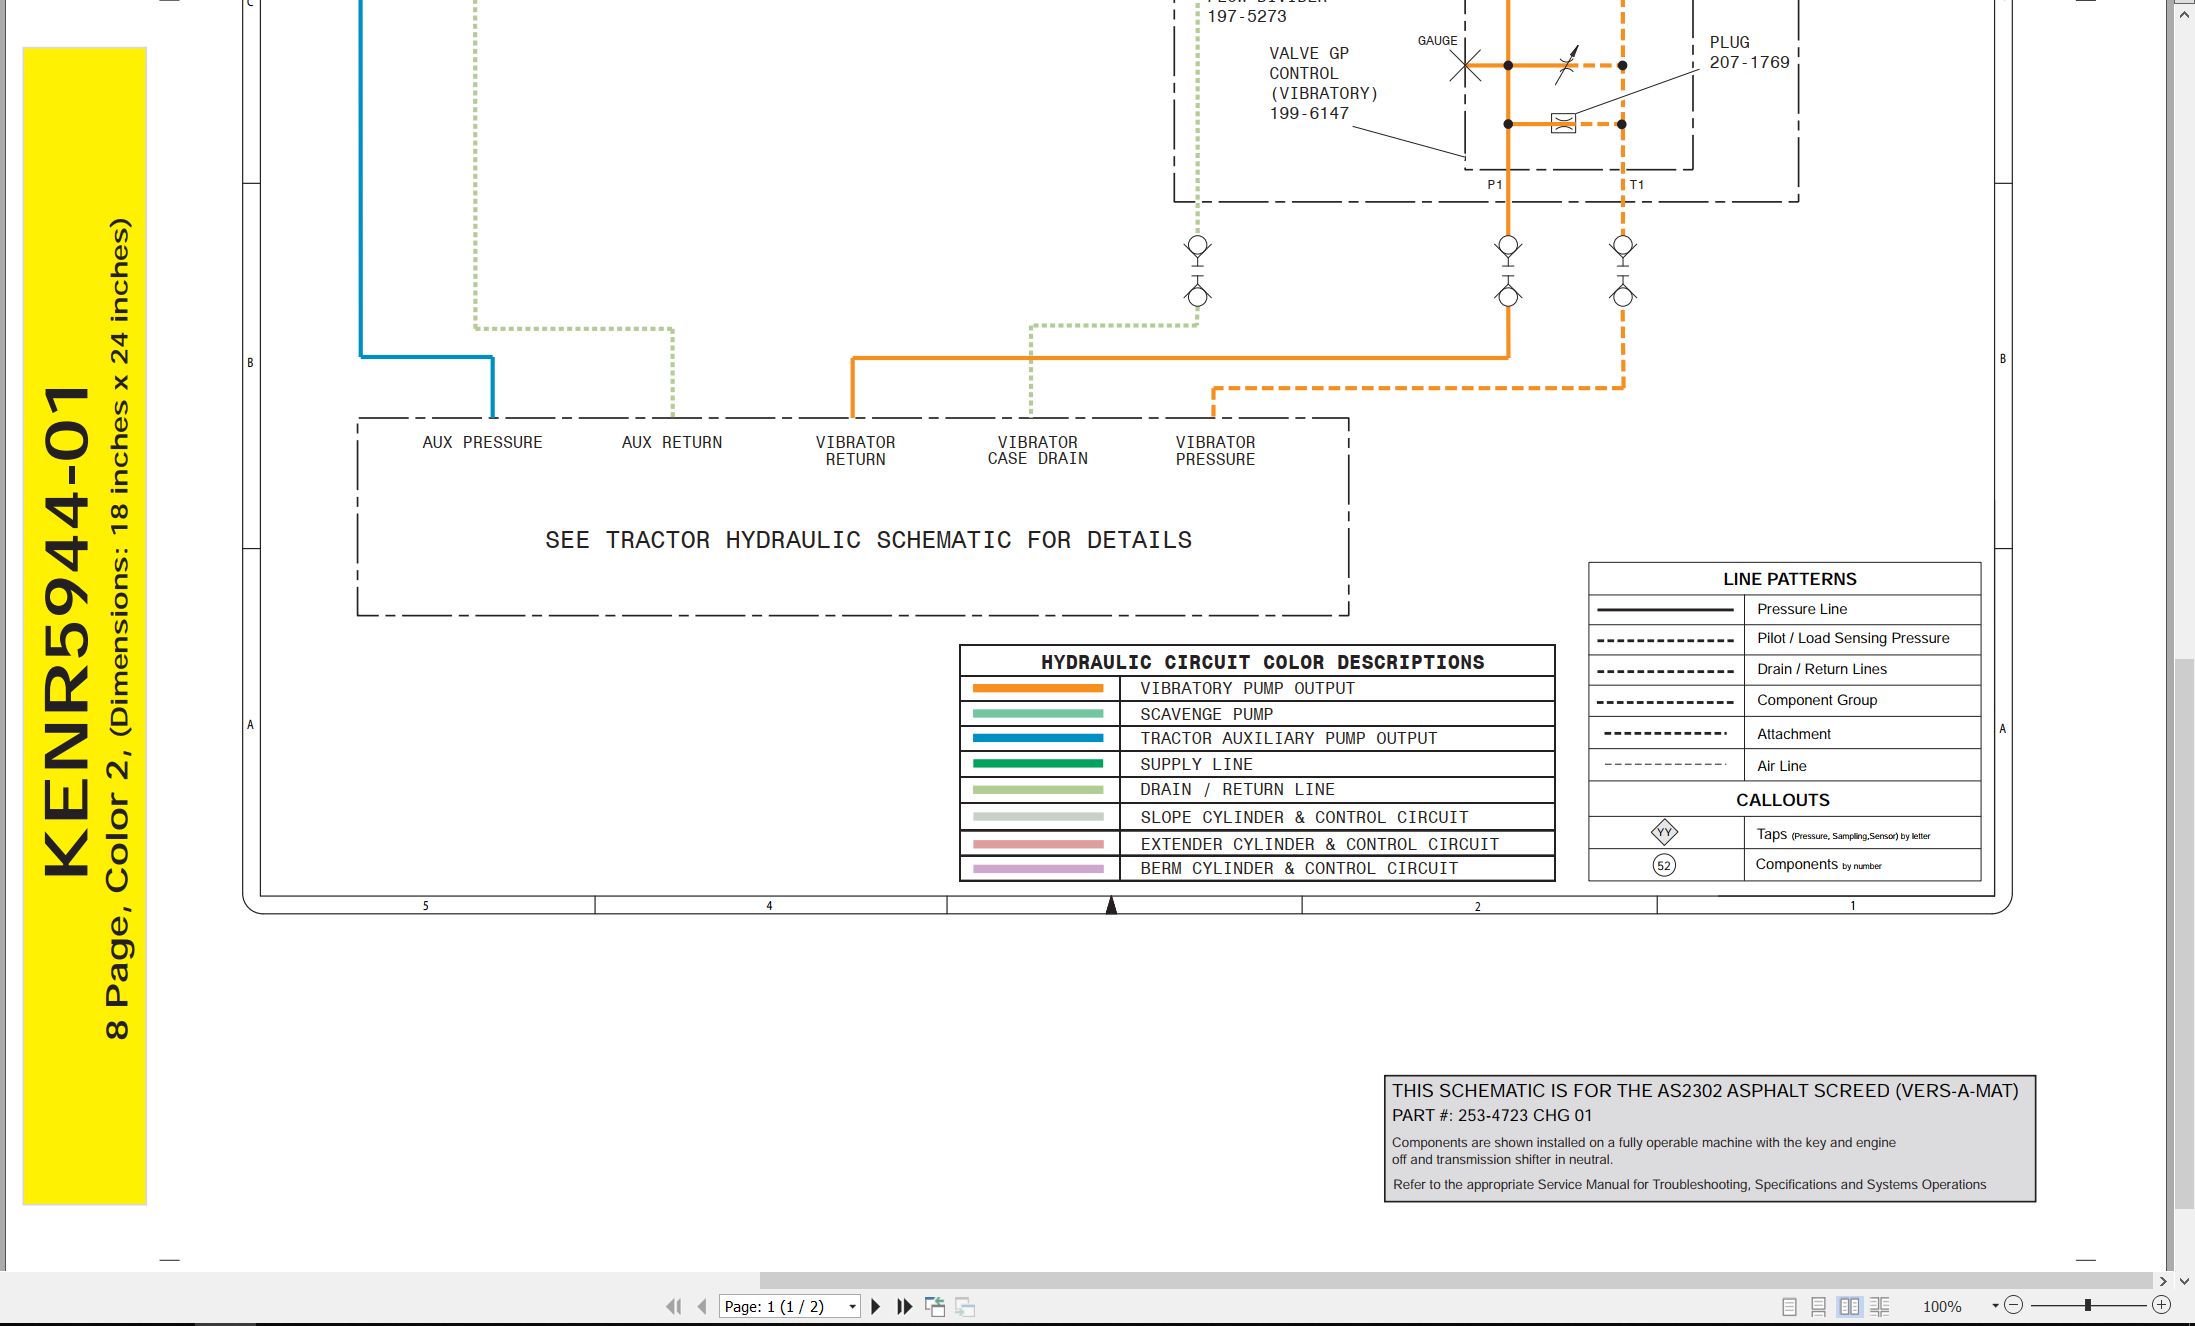Viewport: 2195px width, 1326px height.
Task: Click the HYDRAULIC CIRCUIT COLOR DESCRIPTIONS heading
Action: [1262, 662]
